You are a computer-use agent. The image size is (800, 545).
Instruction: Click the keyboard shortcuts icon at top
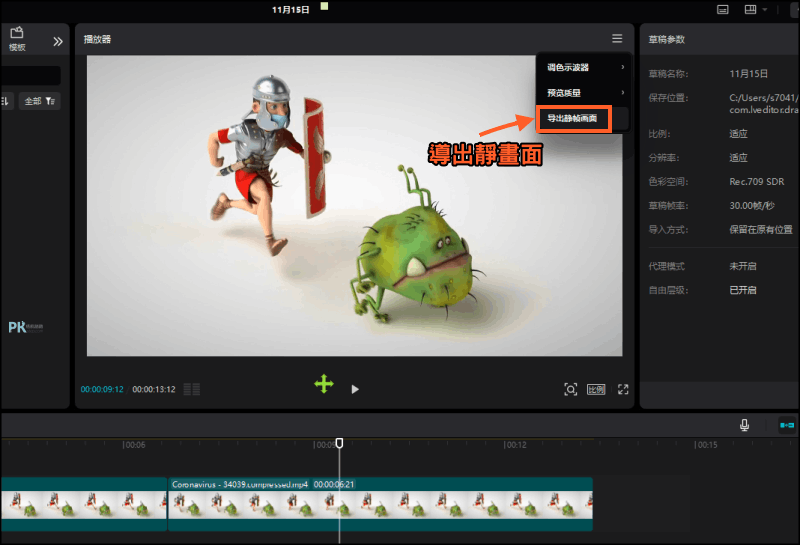coord(722,10)
